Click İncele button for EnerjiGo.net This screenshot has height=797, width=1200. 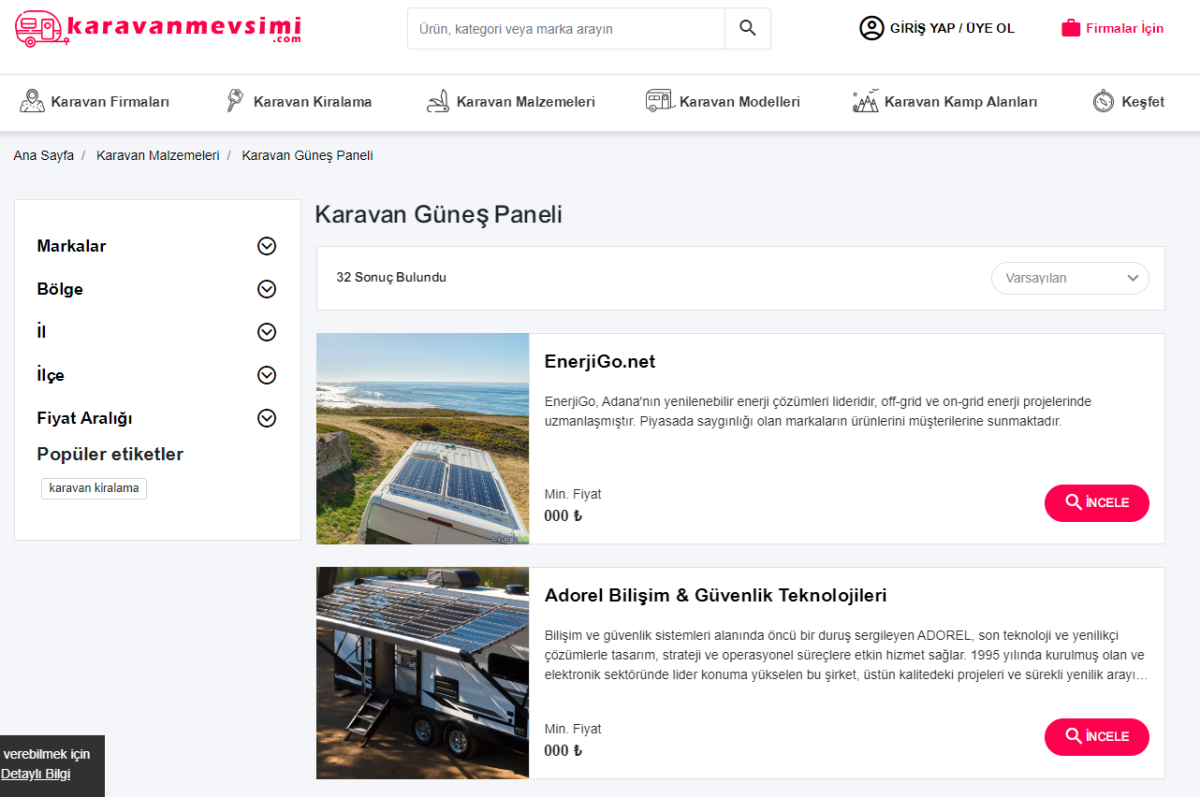1096,503
